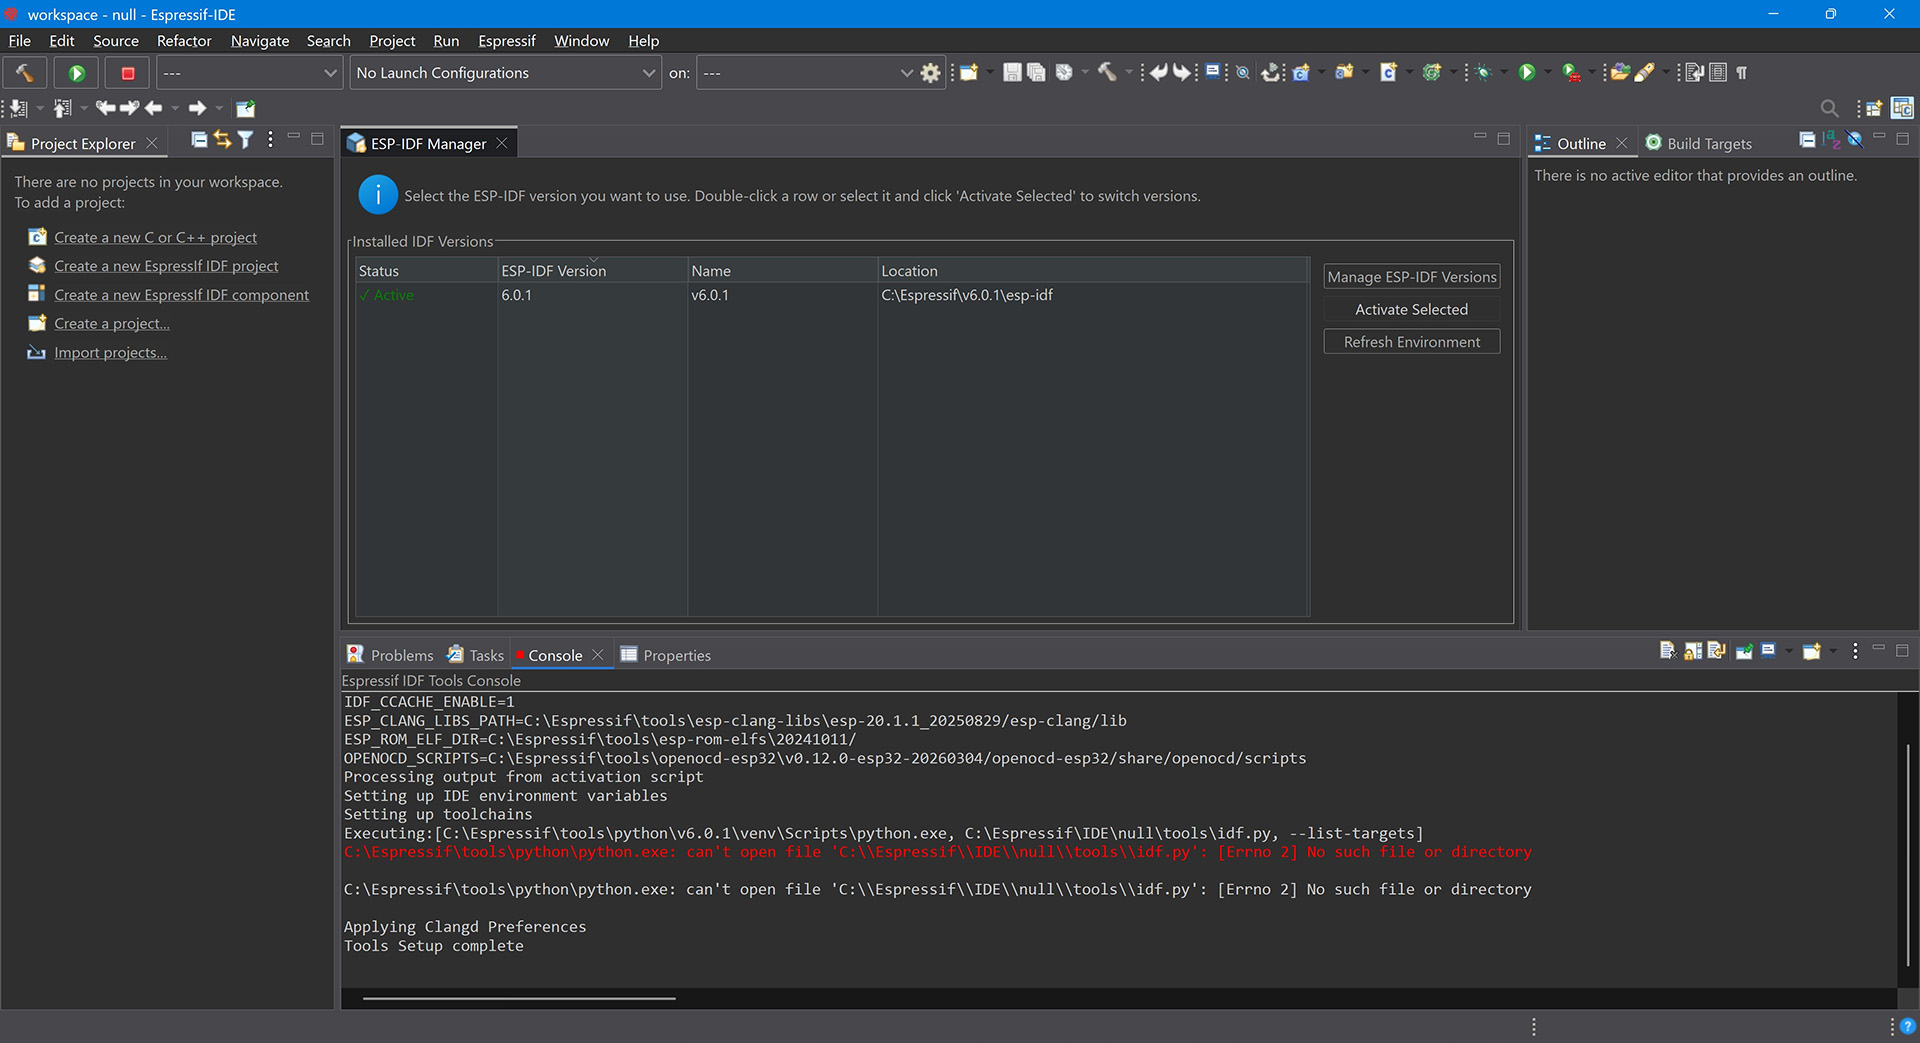Click the Last Edit Location arrow icon
Image resolution: width=1920 pixels, height=1043 pixels.
coord(105,108)
